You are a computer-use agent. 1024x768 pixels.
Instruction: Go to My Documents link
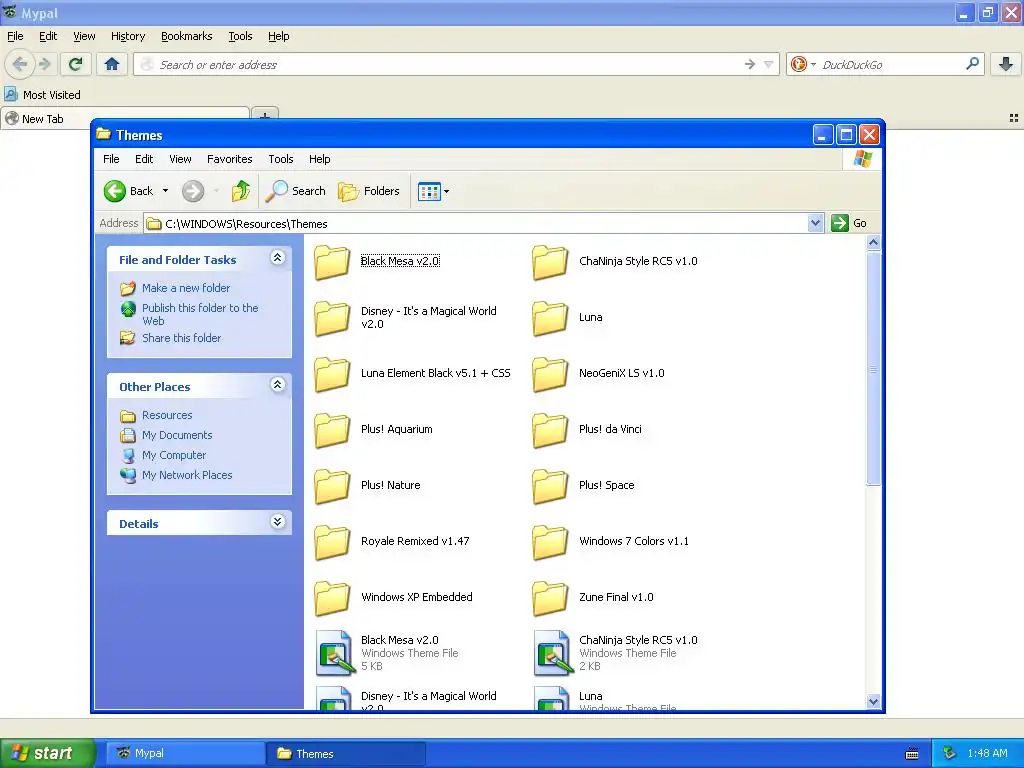pos(177,435)
